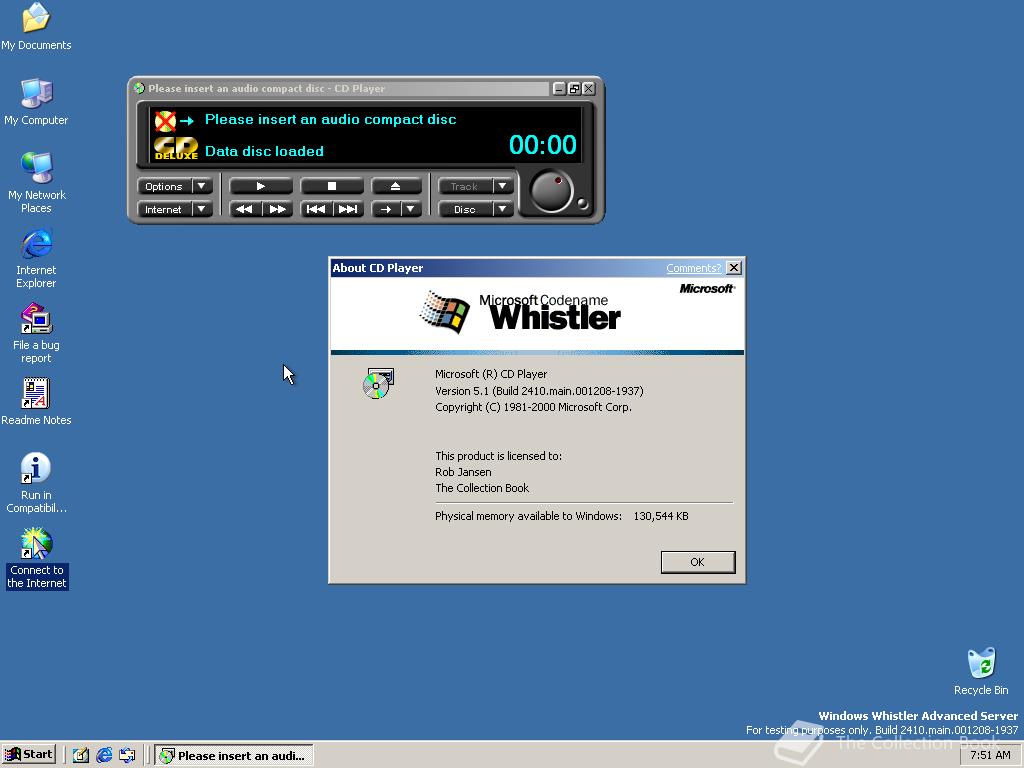The image size is (1024, 768).
Task: Select the My Computer desktop icon
Action: pos(36,103)
